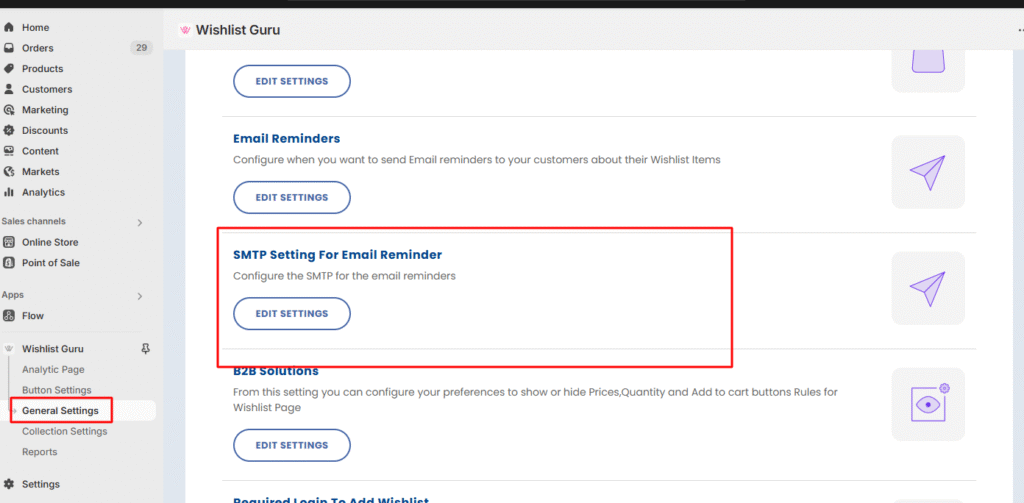Screen dimensions: 1024x503
Task: Click the Marketing target icon
Action: point(9,110)
